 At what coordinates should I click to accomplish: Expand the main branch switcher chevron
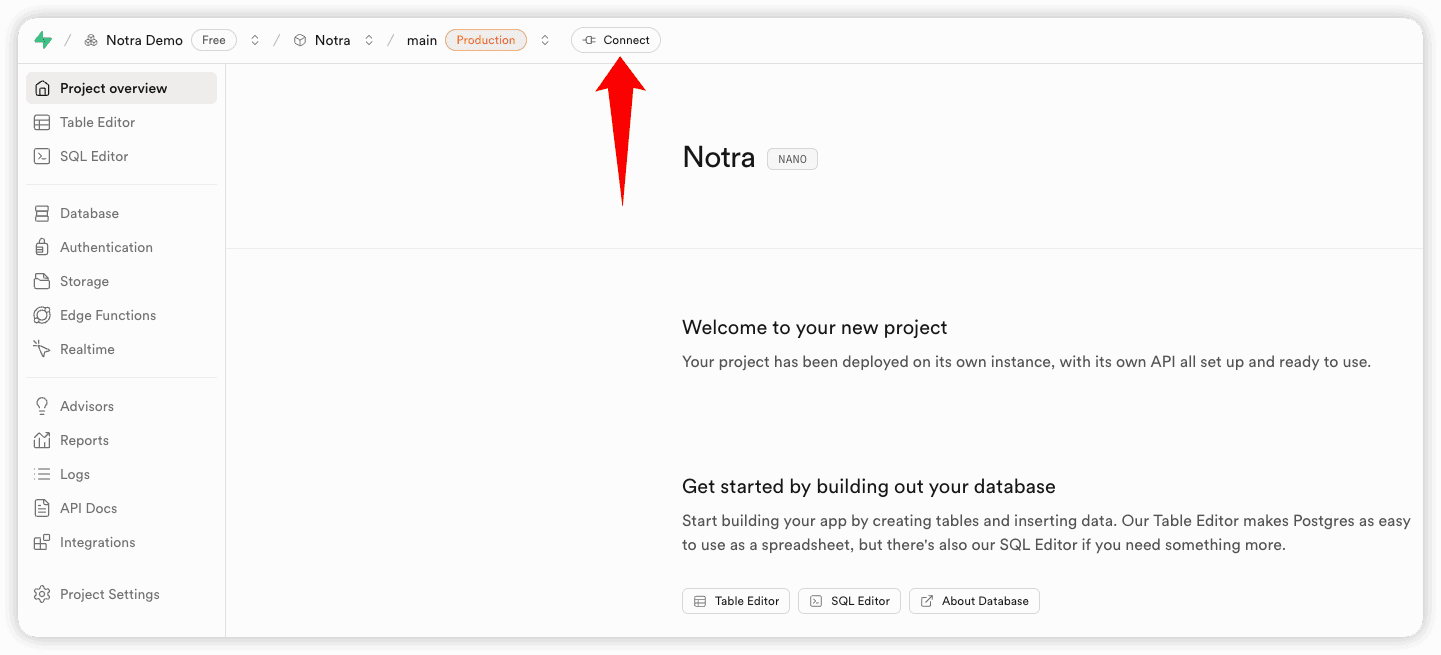(x=545, y=41)
